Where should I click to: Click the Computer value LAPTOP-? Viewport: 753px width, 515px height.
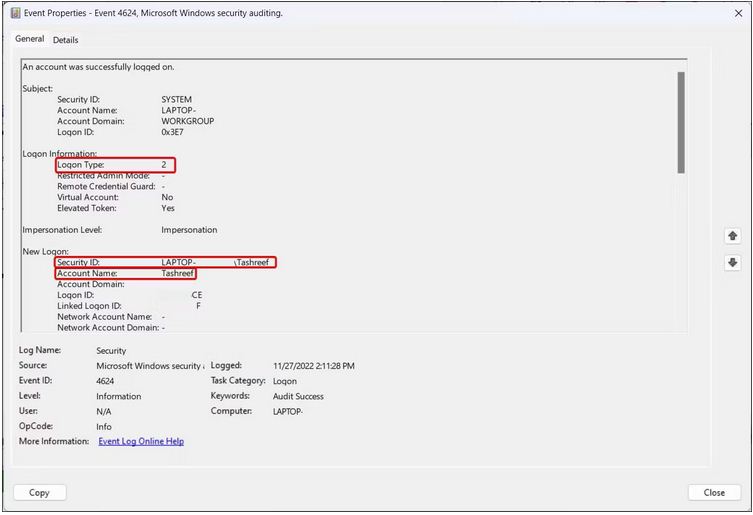tap(288, 411)
